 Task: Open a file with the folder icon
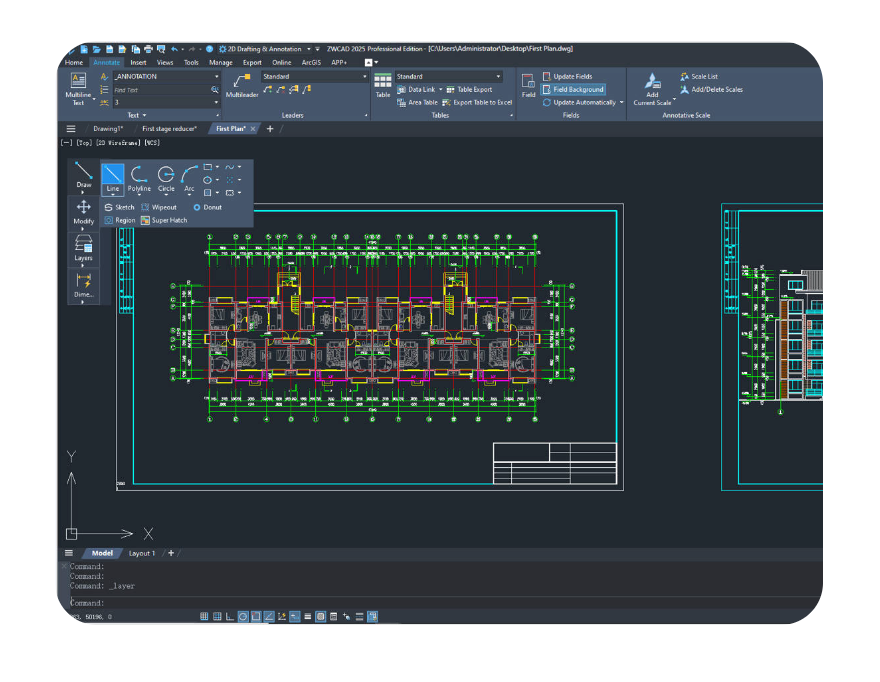97,49
